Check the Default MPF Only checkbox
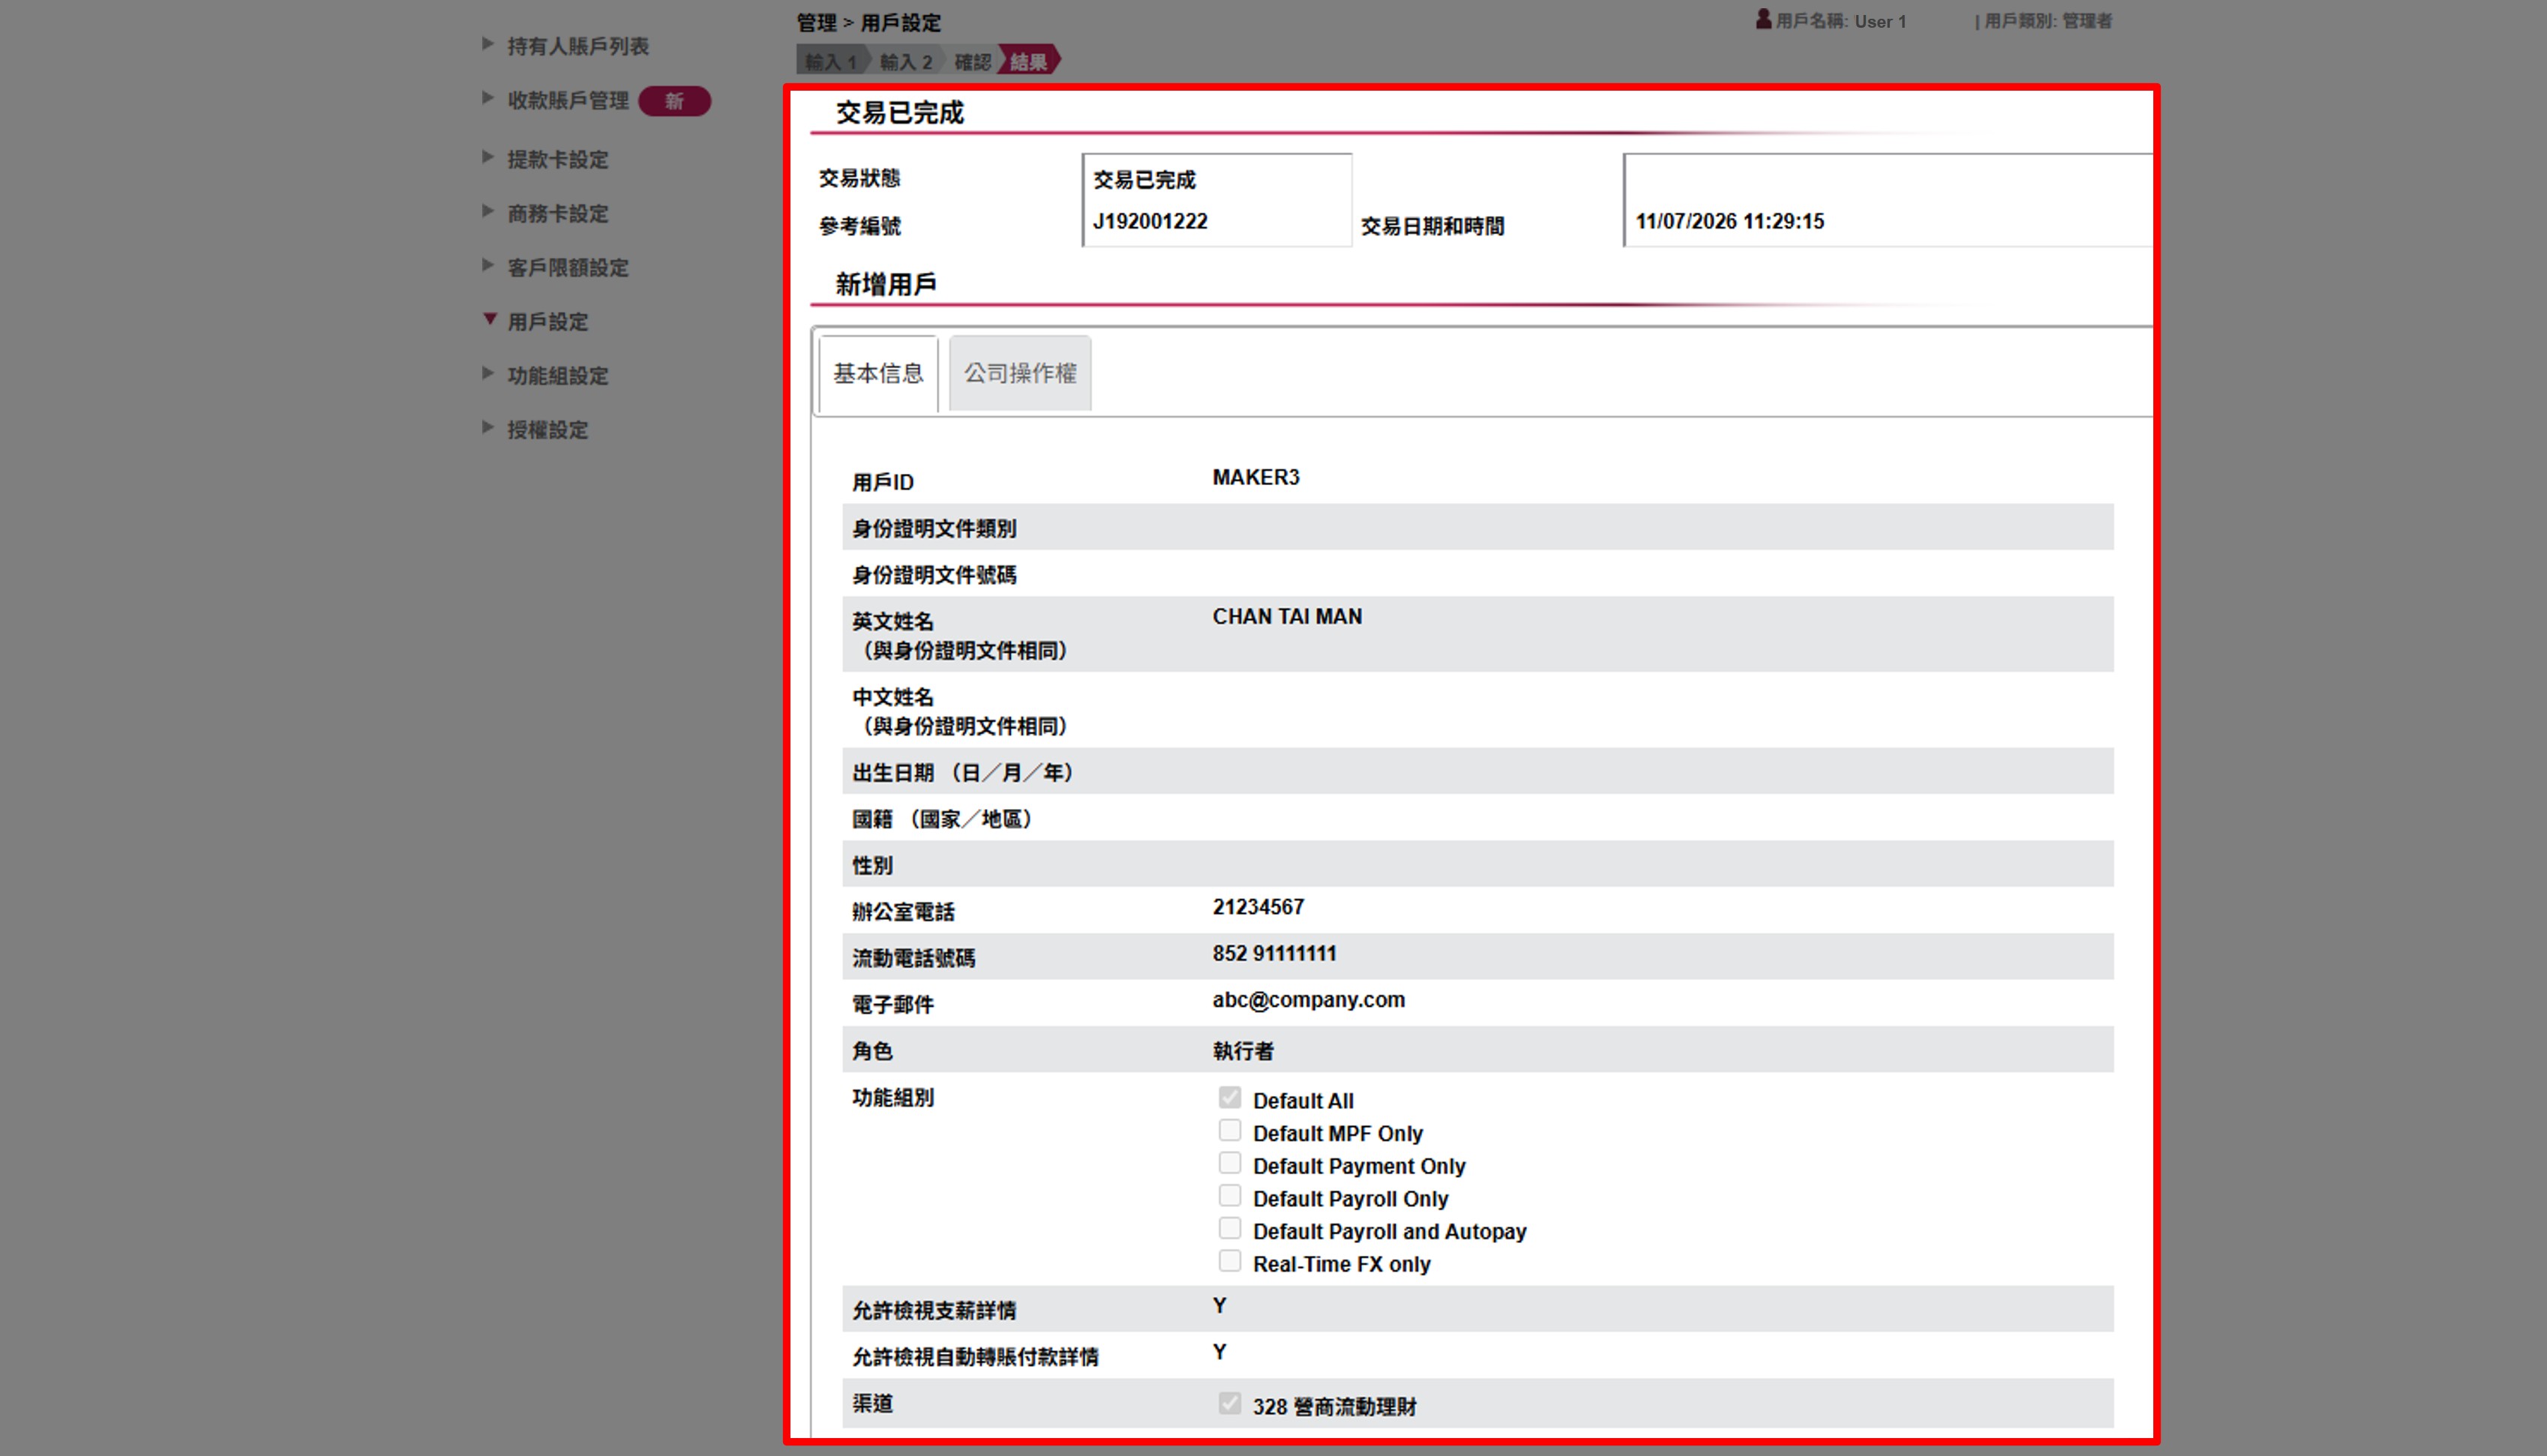2547x1456 pixels. click(1229, 1129)
